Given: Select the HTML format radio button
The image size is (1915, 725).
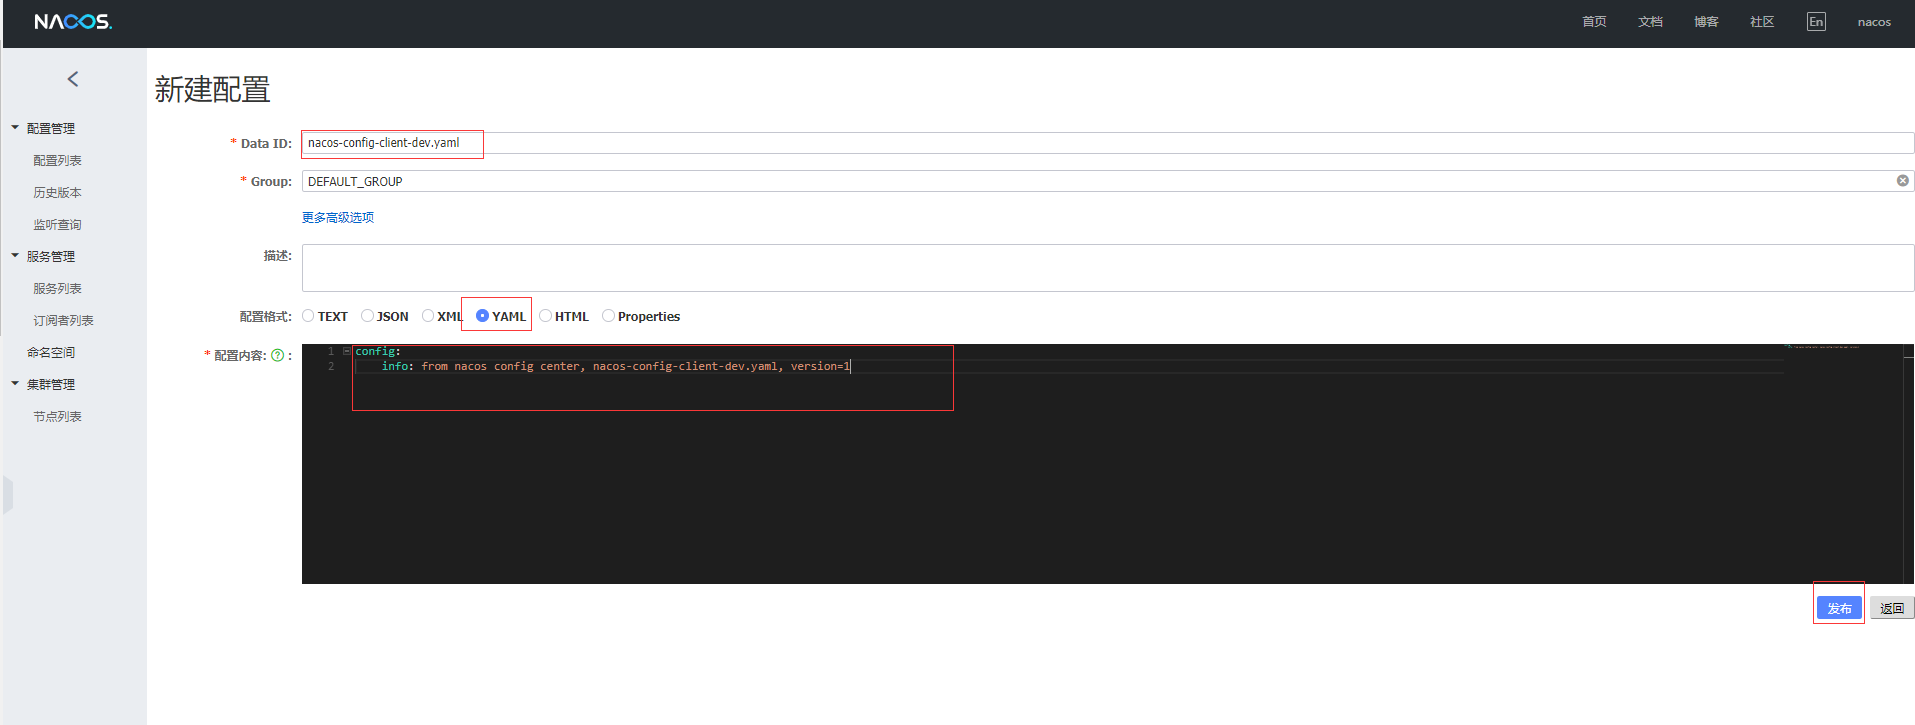Looking at the screenshot, I should tap(545, 316).
